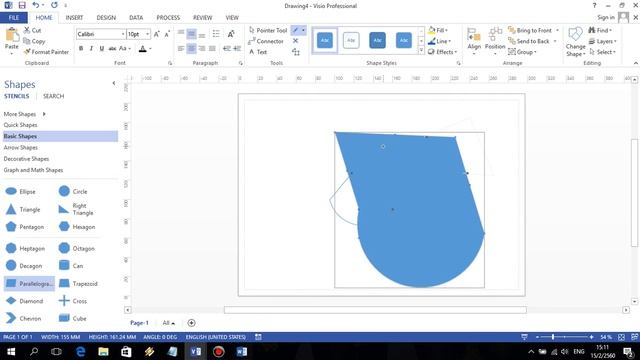Click Bring to Front
Image resolution: width=640 pixels, height=360 pixels.
pos(530,30)
